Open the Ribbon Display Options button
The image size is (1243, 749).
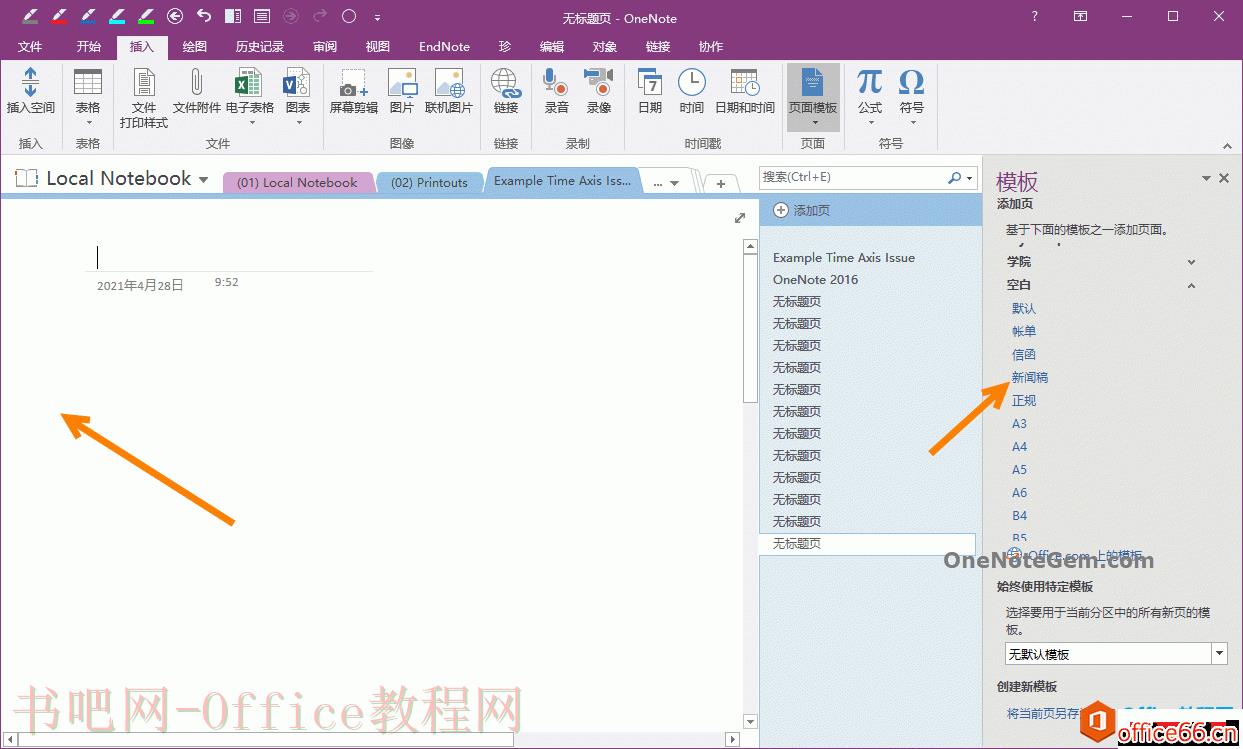1081,16
